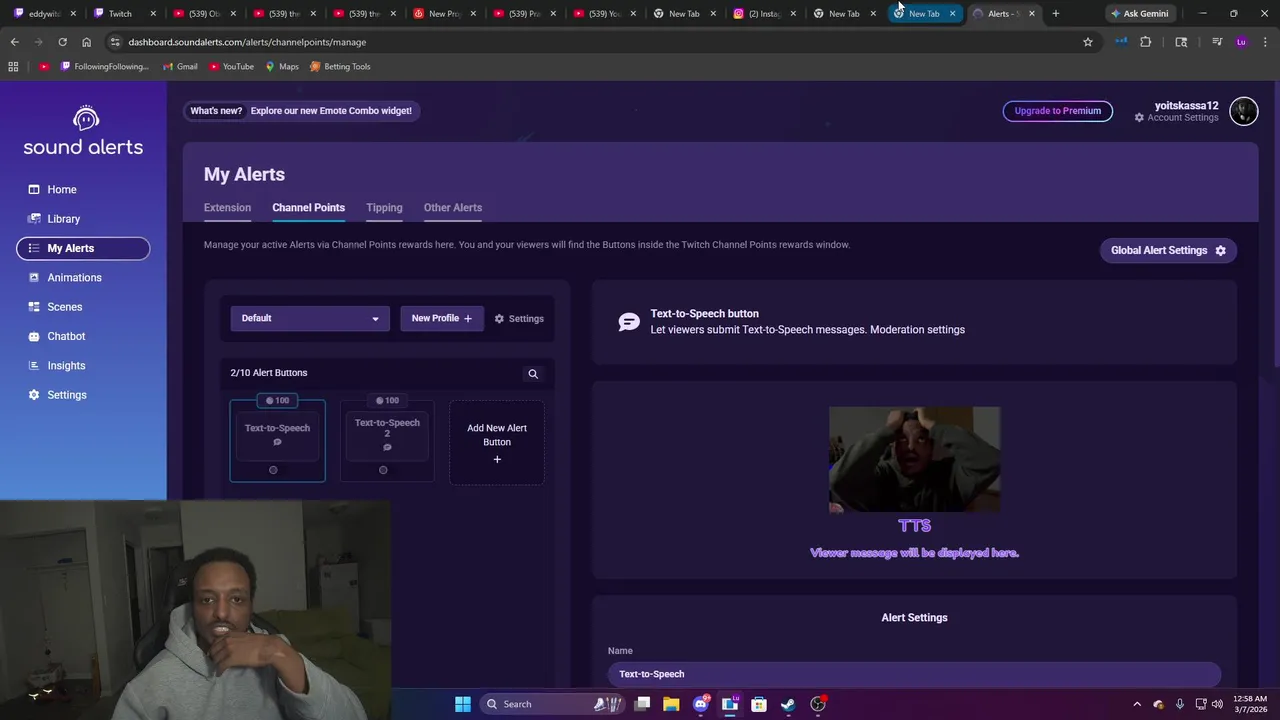The width and height of the screenshot is (1280, 720).
Task: Click Ask Gemini button
Action: [1139, 14]
